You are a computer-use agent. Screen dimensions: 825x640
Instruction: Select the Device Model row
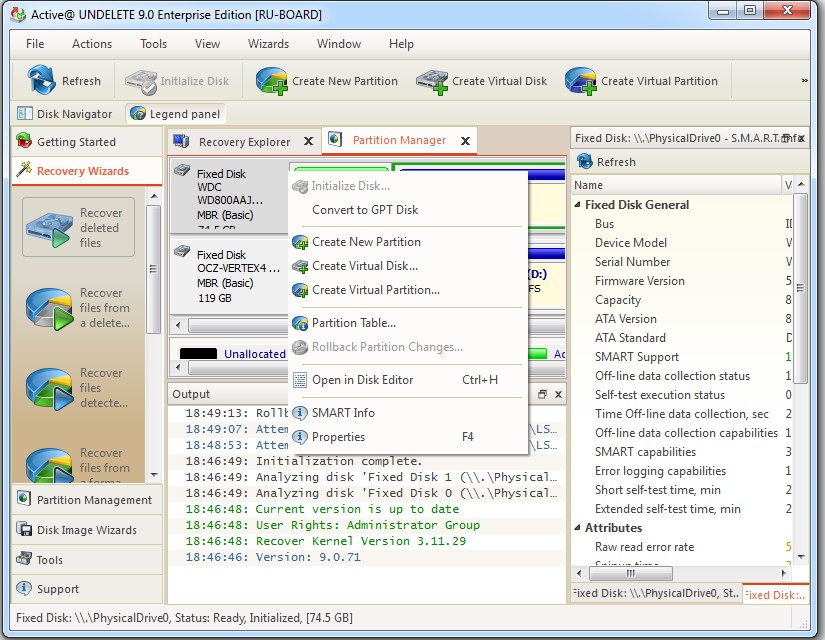coord(683,243)
